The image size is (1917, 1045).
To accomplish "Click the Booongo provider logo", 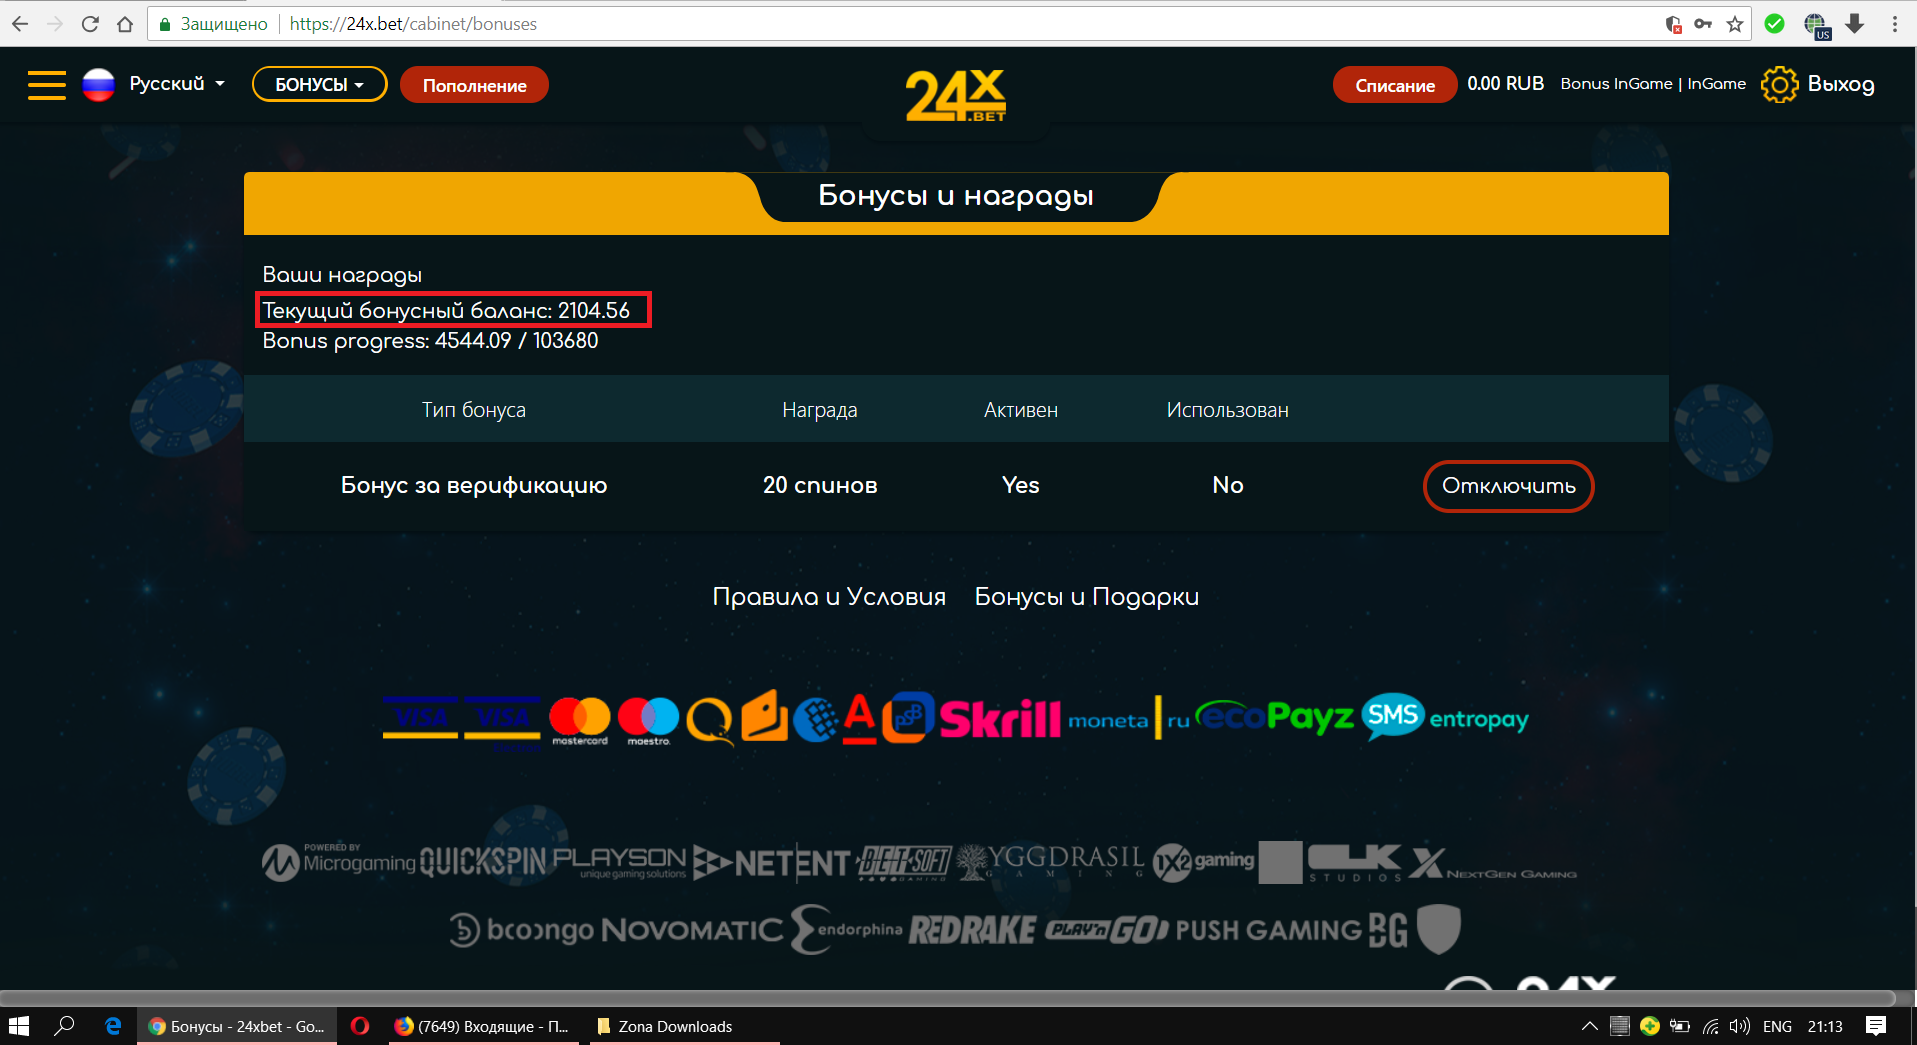I will pos(522,930).
